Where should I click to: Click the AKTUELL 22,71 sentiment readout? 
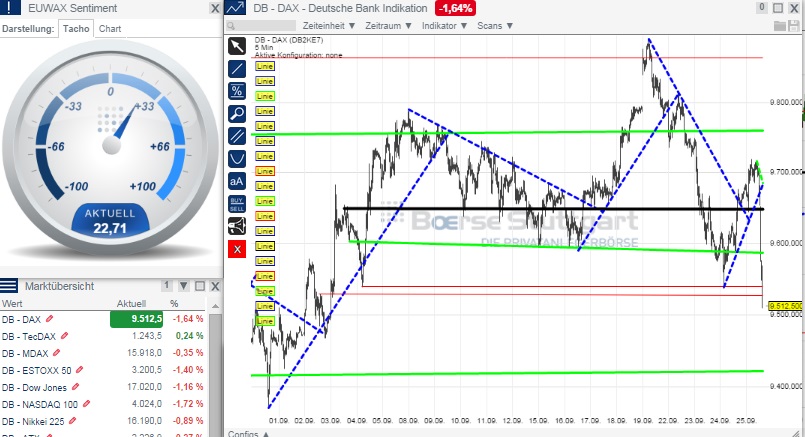pos(110,221)
